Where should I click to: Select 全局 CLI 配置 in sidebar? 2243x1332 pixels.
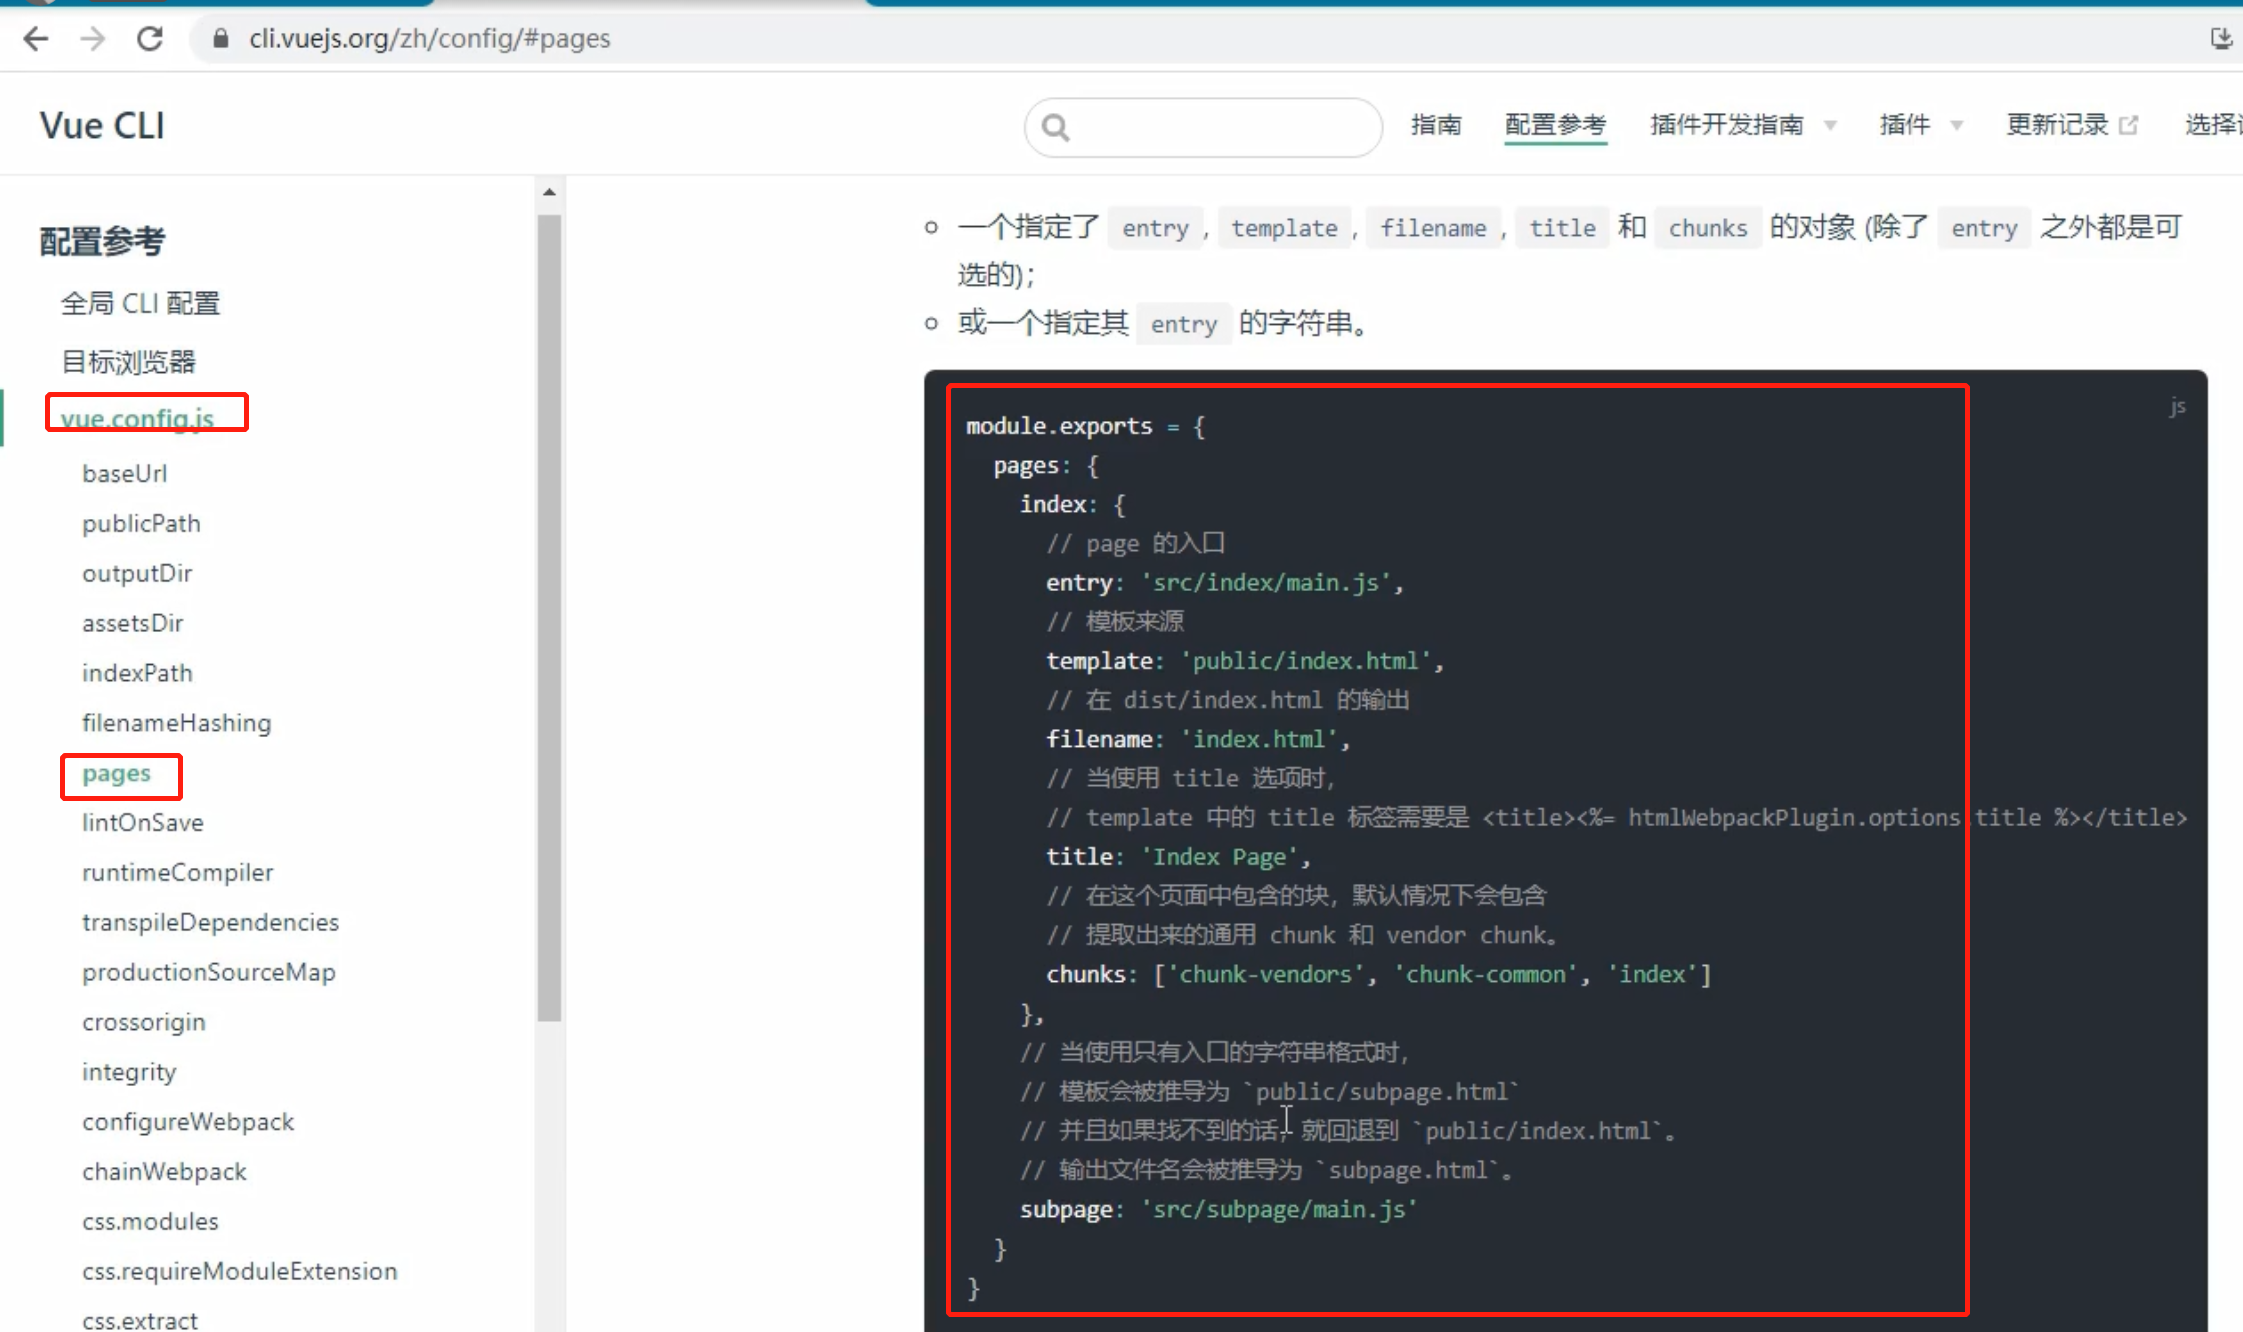[140, 303]
